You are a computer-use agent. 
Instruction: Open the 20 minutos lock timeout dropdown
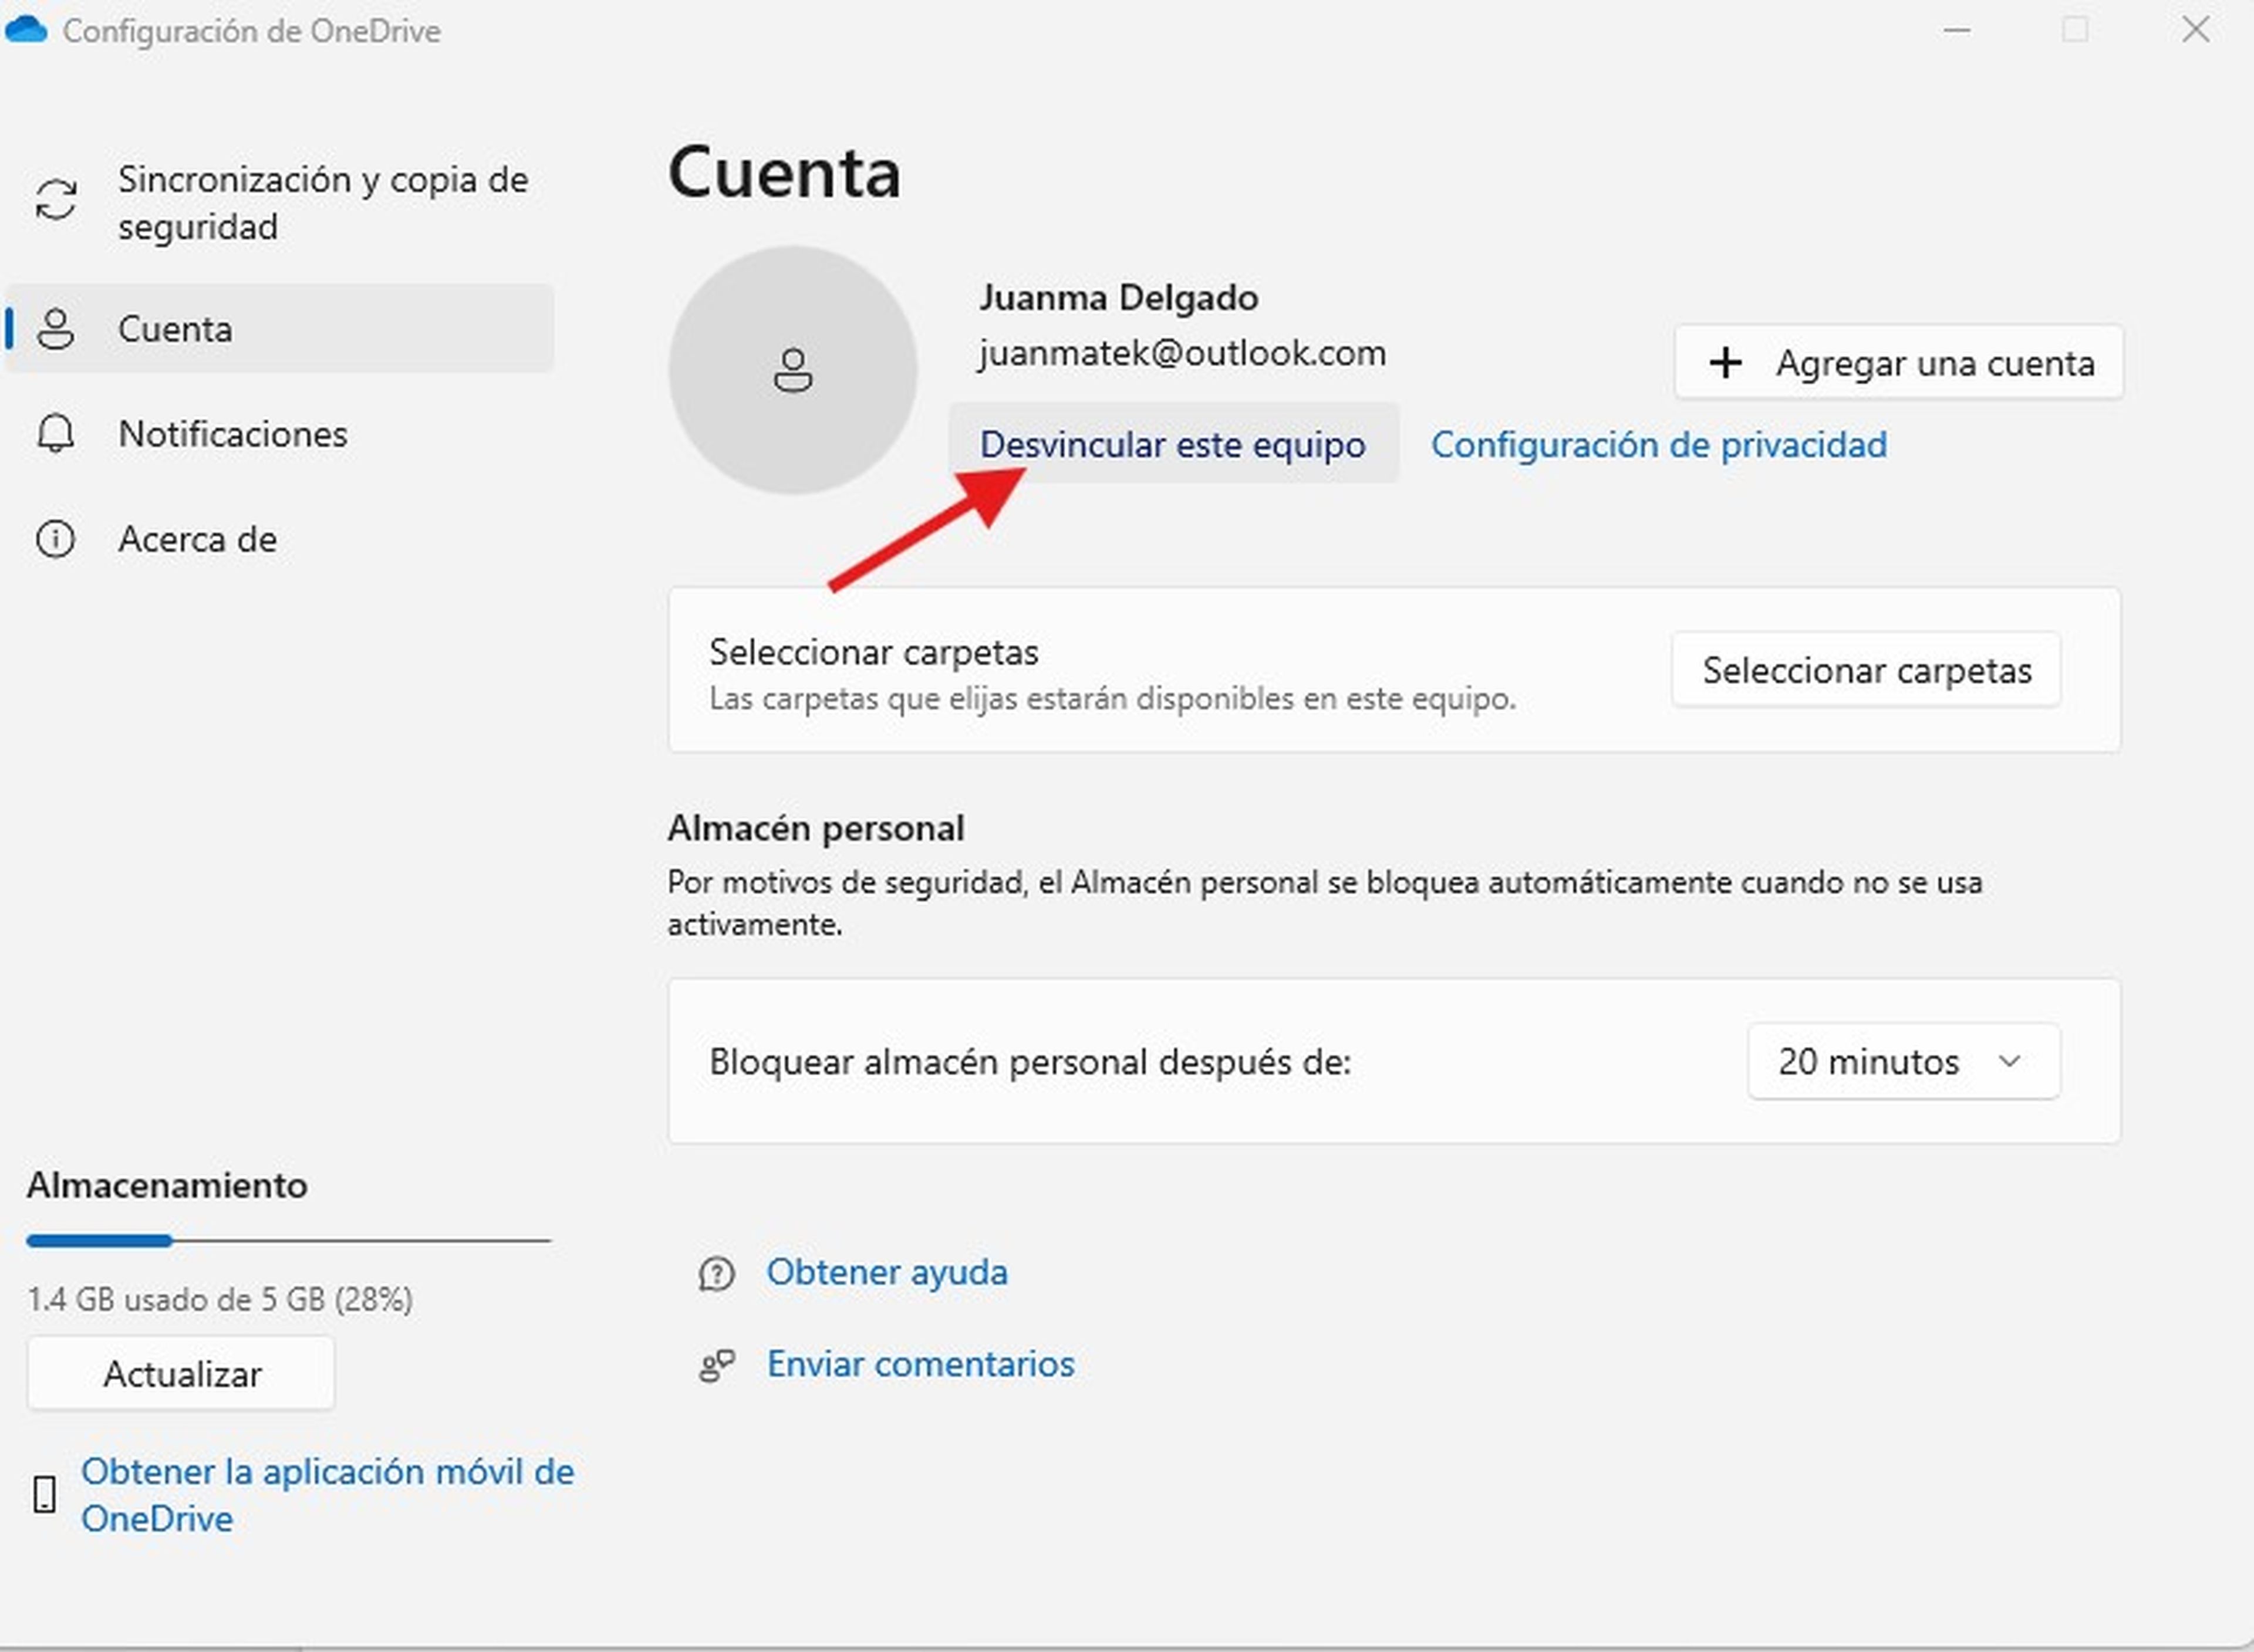(1903, 1061)
